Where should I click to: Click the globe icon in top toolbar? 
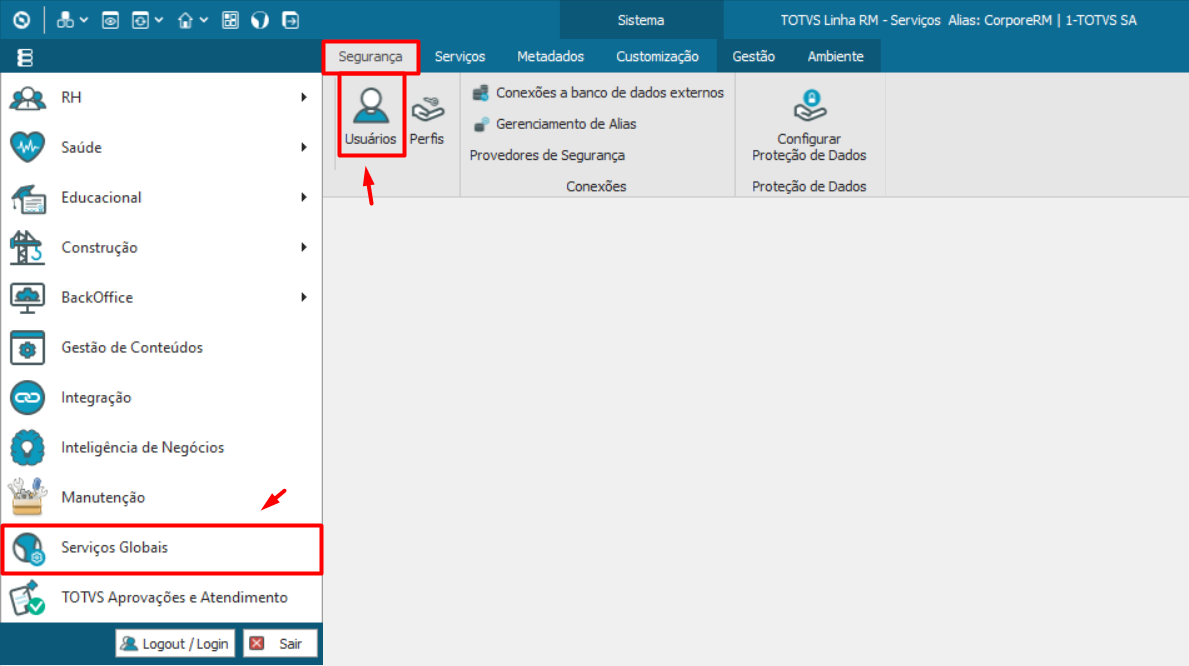click(260, 20)
